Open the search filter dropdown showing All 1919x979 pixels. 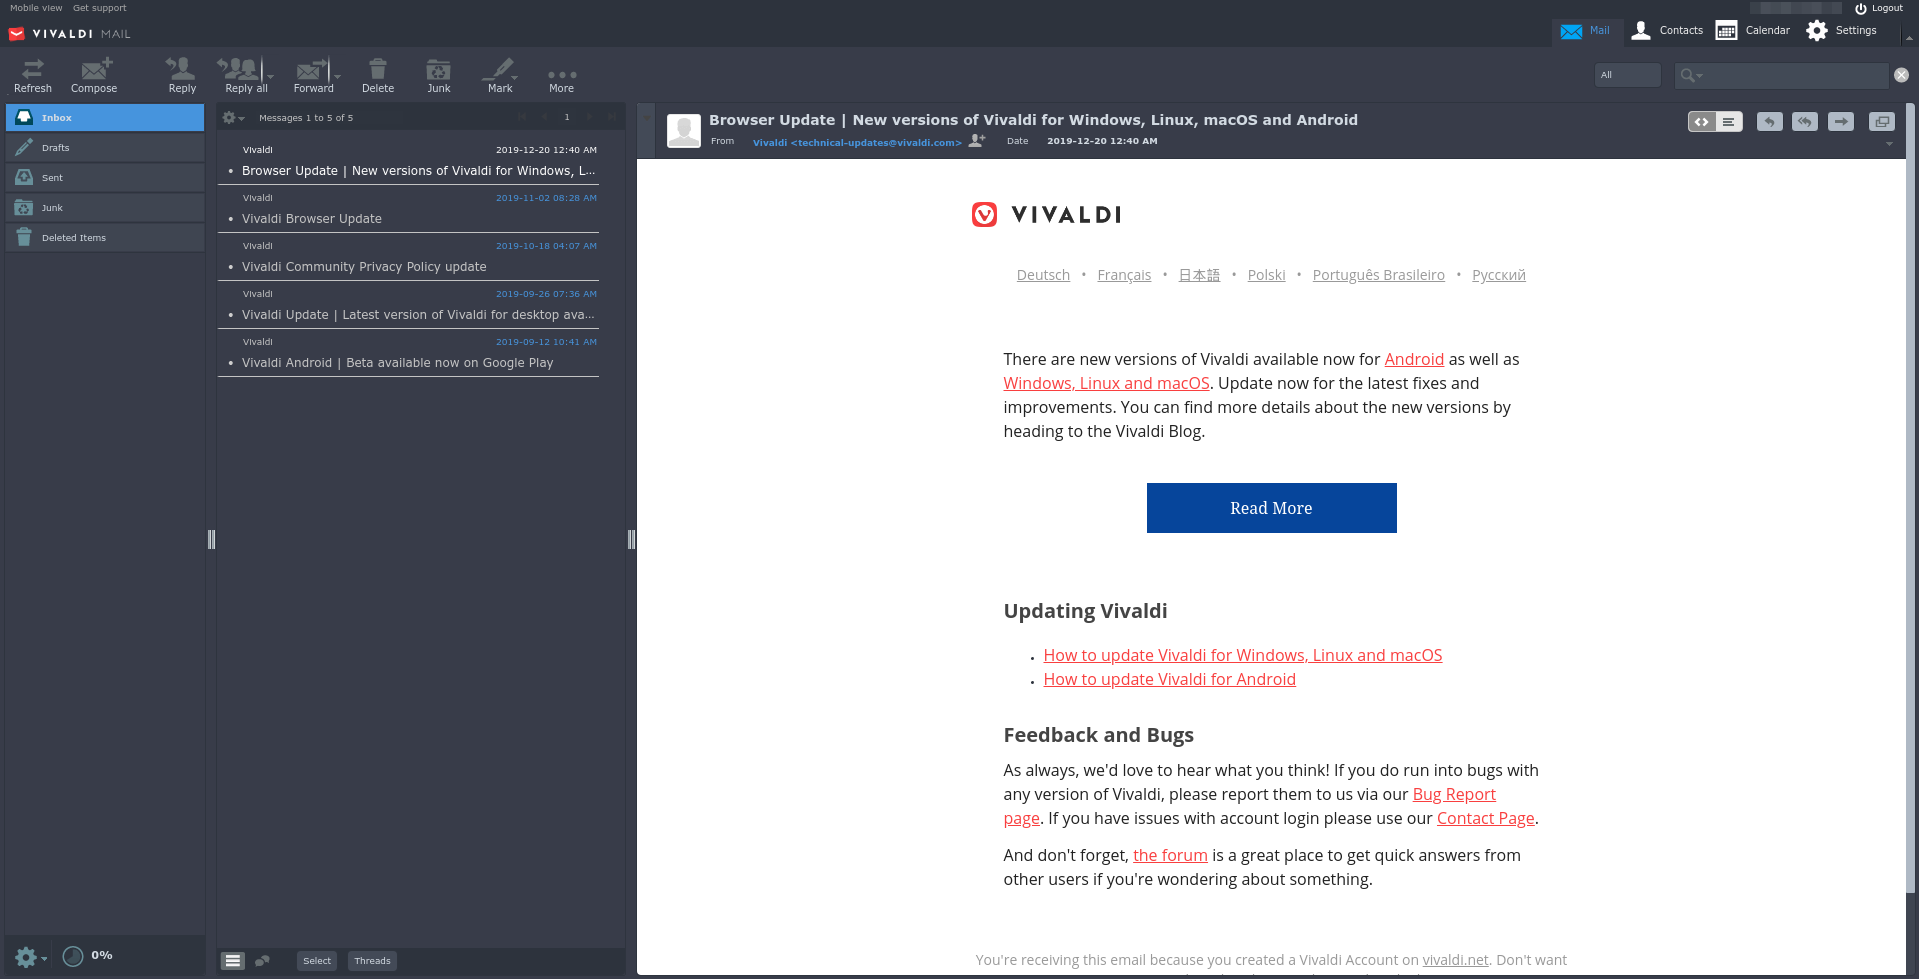1627,75
